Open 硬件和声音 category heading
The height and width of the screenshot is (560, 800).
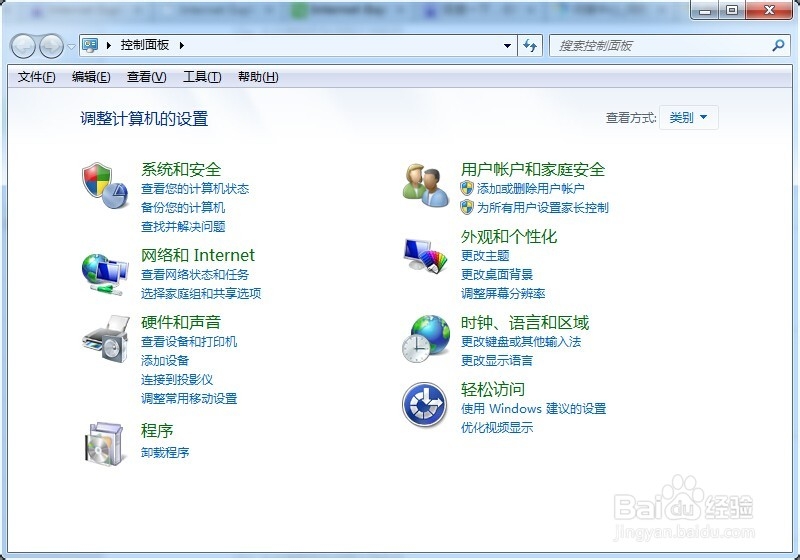click(x=181, y=322)
